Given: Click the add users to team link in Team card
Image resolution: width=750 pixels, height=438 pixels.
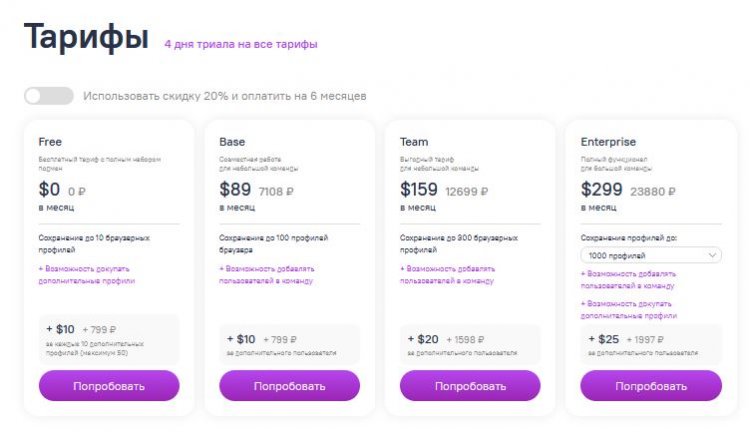Looking at the screenshot, I should click(447, 275).
